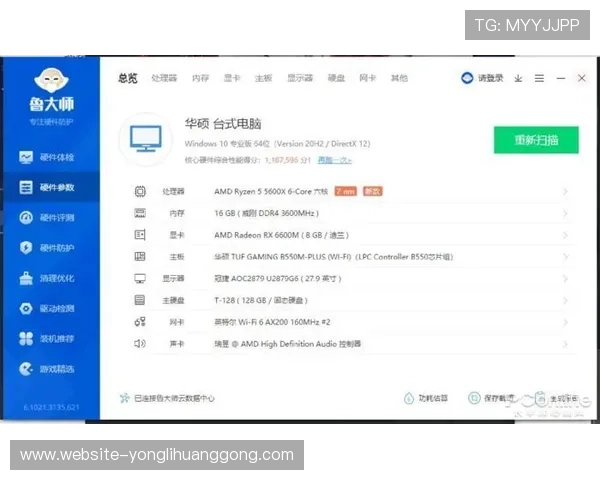Switch to the 显卡 tab

point(232,78)
